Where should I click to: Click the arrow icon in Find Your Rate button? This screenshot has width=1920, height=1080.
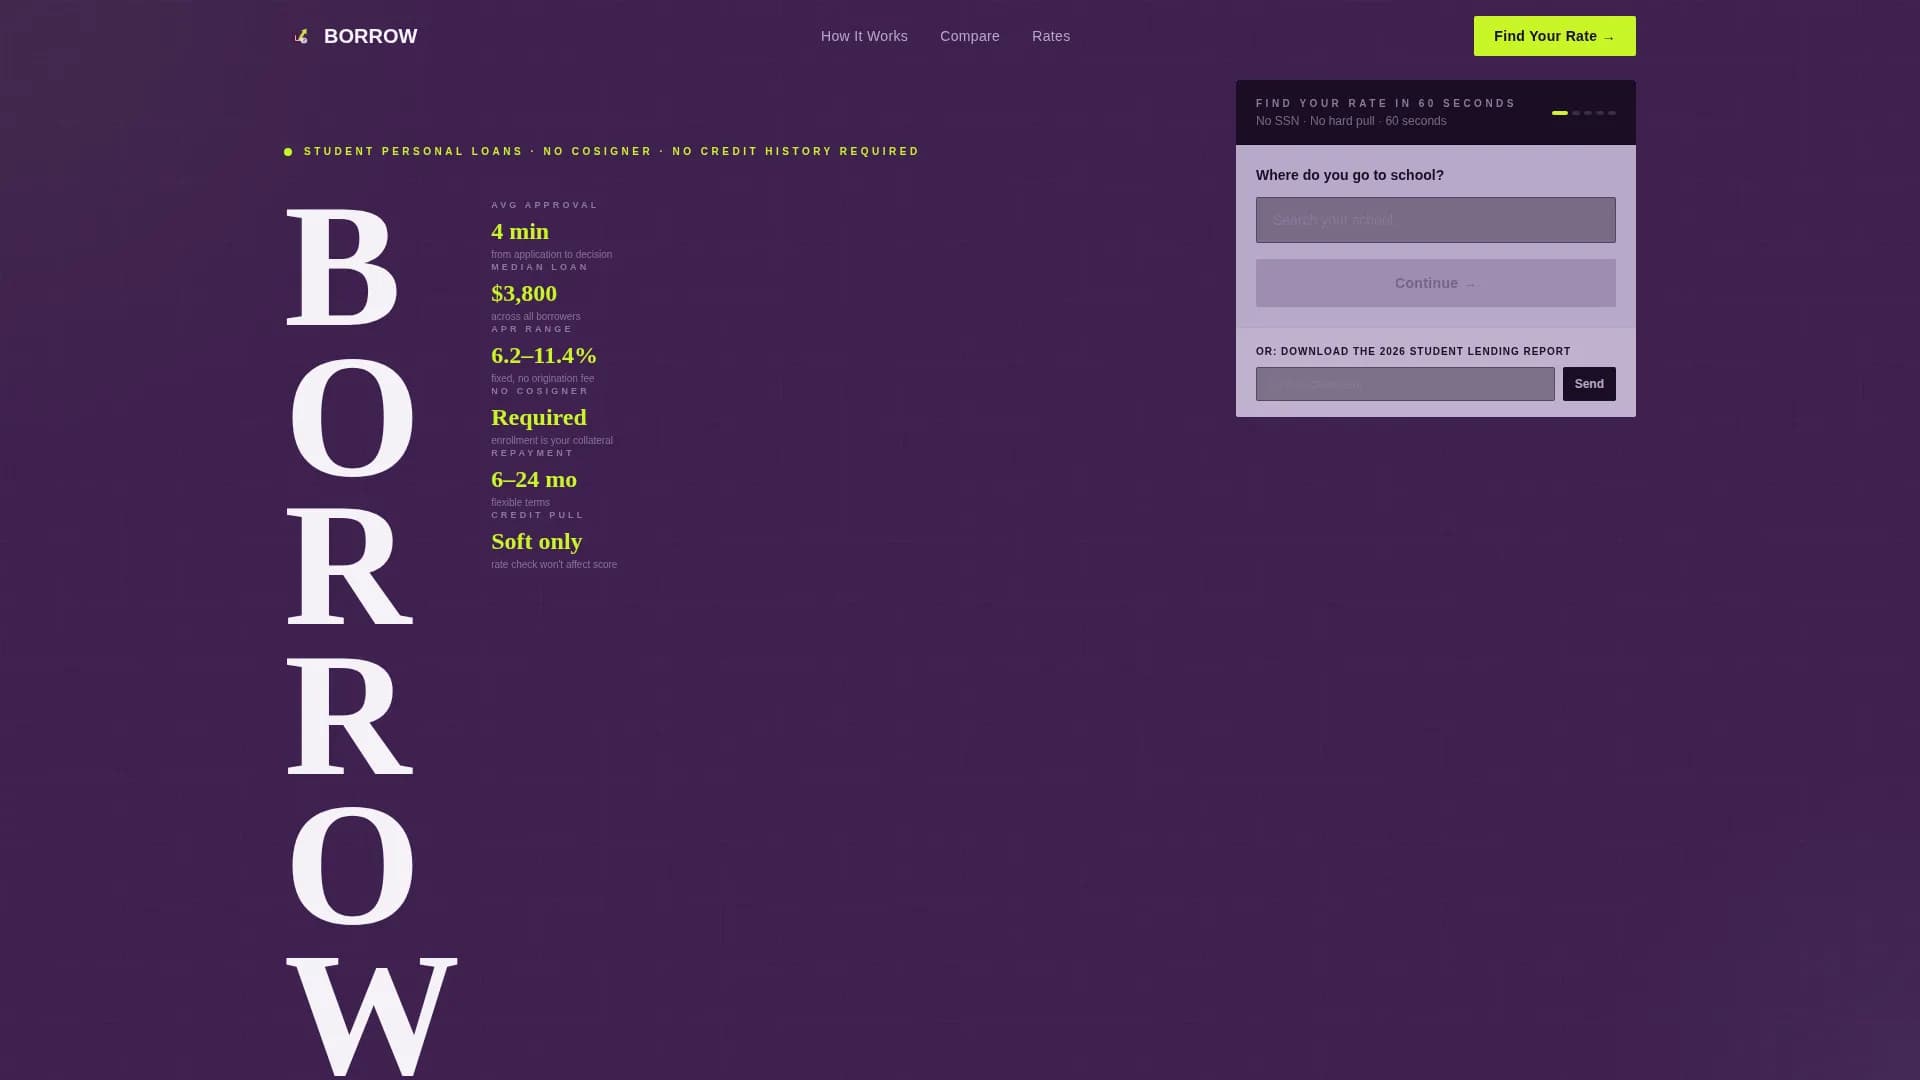point(1609,36)
